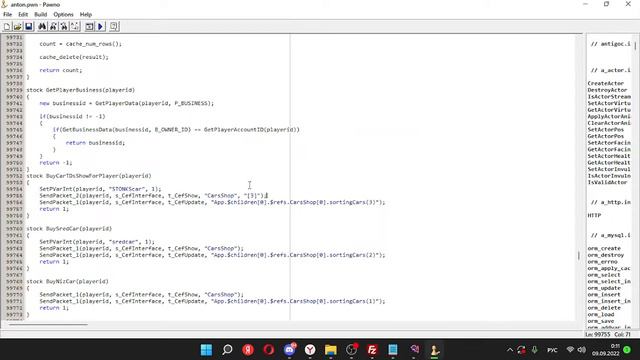Image resolution: width=640 pixels, height=360 pixels.
Task: Open the Build menu
Action: [40, 14]
